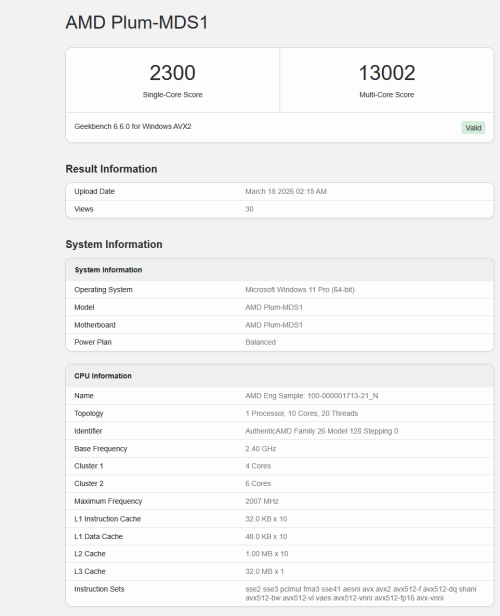Click the Maximum Frequency 2007 MHz value
Image resolution: width=500 pixels, height=616 pixels.
point(262,501)
